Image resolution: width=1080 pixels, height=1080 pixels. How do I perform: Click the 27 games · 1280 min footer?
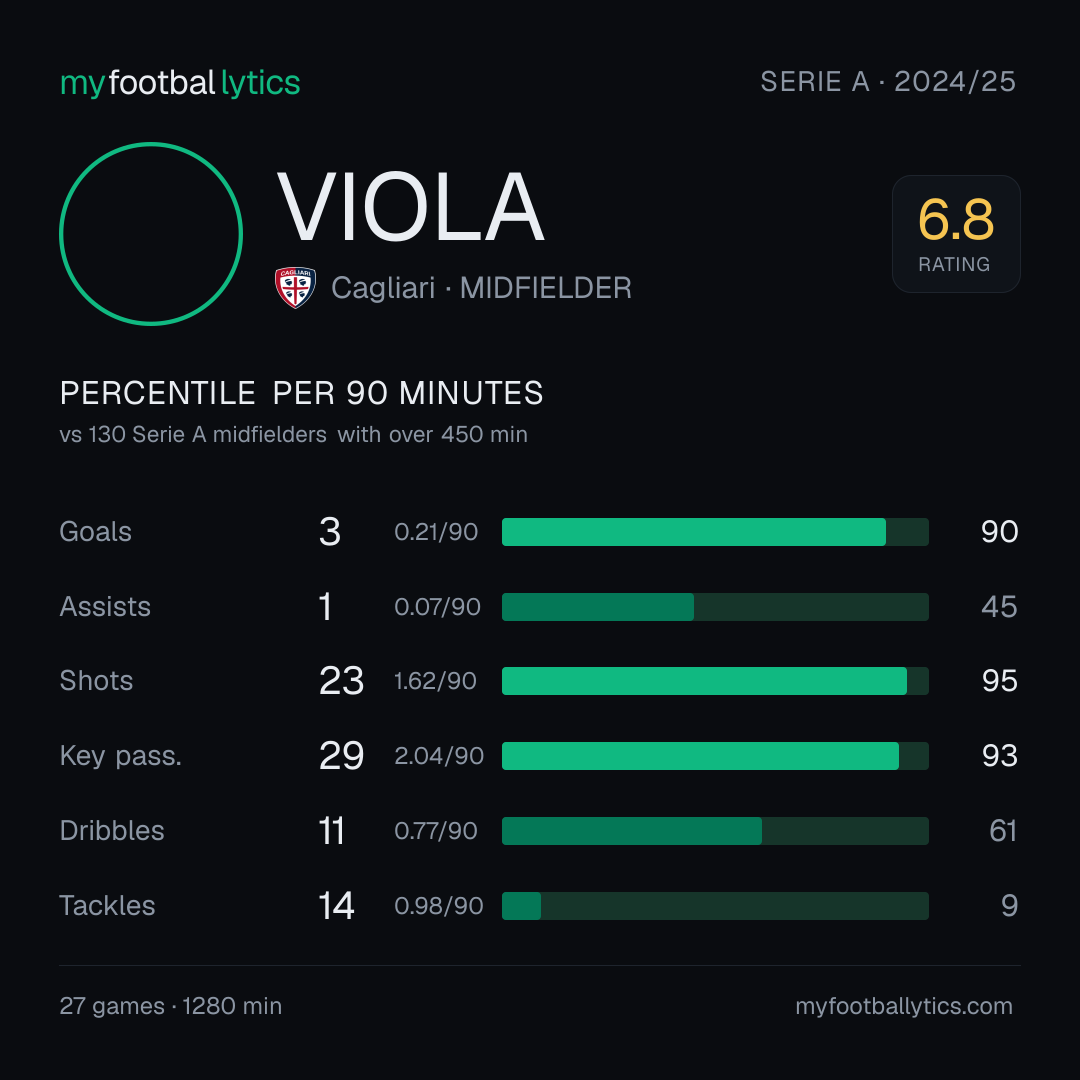[171, 1006]
